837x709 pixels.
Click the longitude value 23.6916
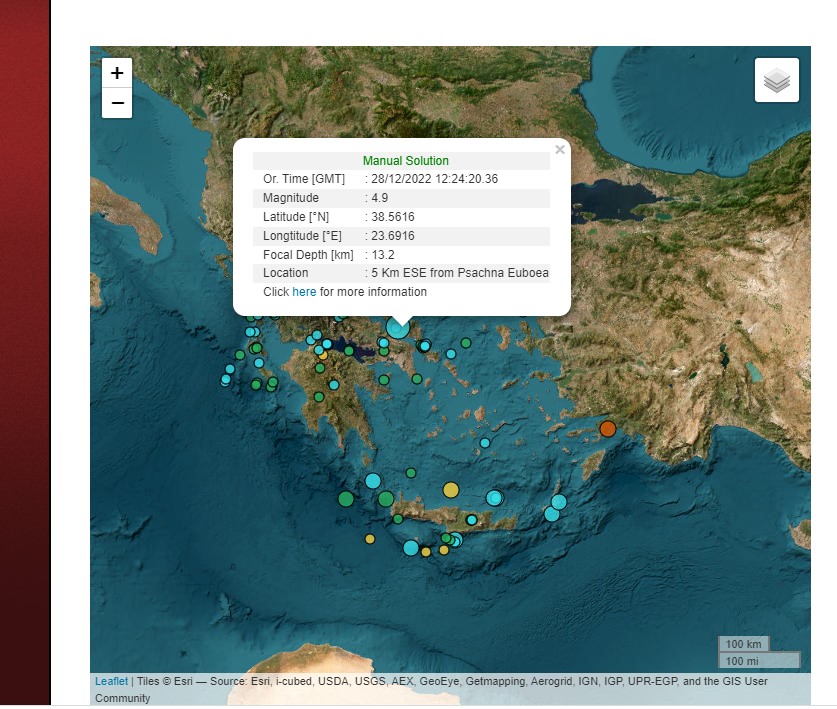393,236
